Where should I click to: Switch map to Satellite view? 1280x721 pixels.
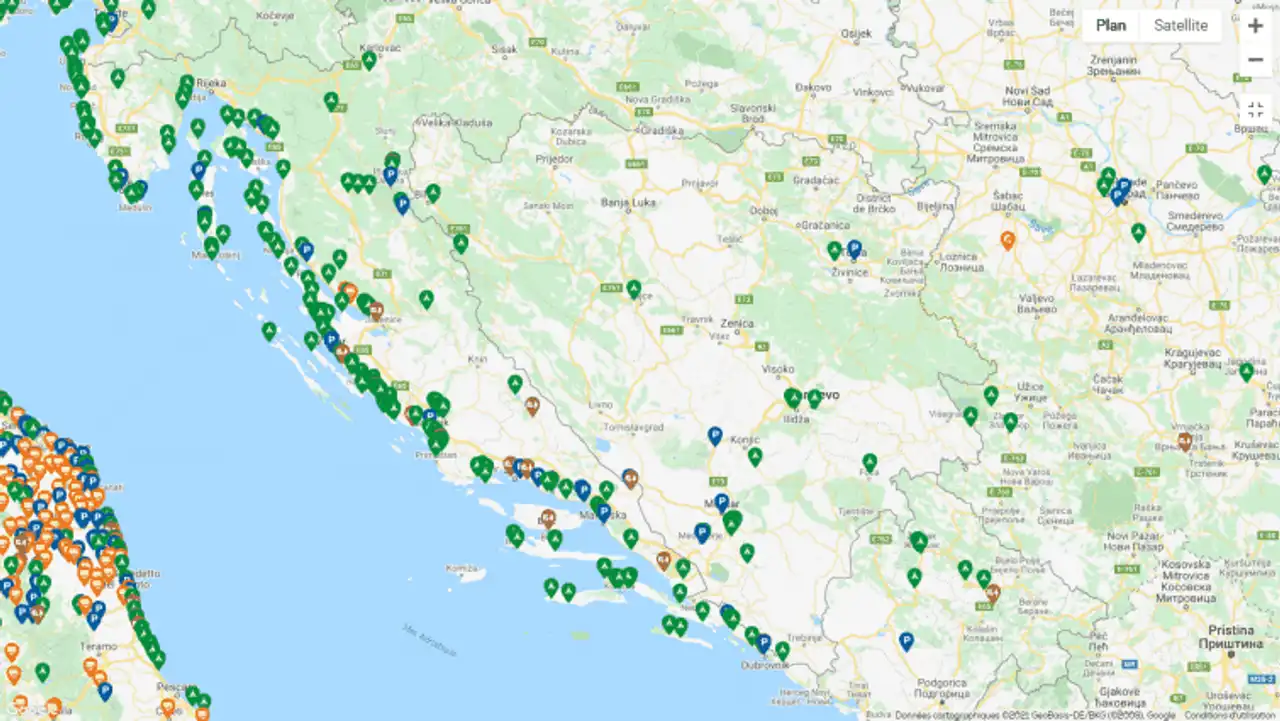coord(1180,26)
